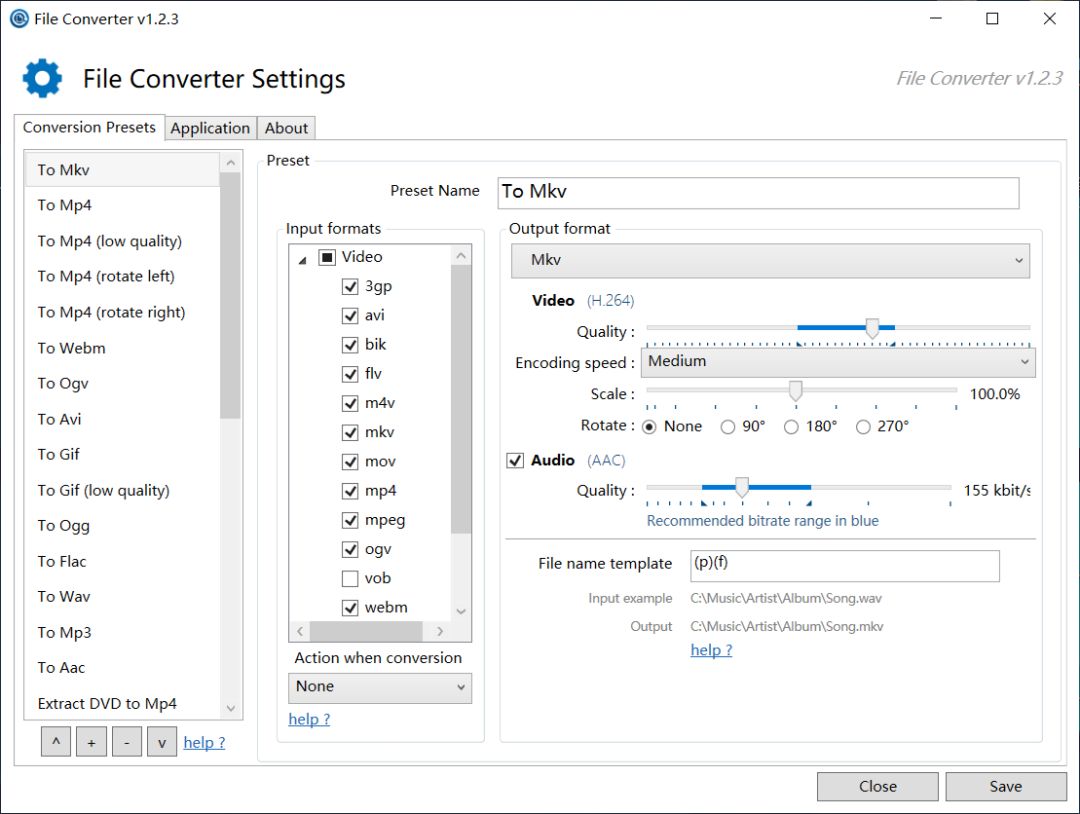This screenshot has width=1080, height=814.
Task: Click the video Quality slider handle
Action: (x=872, y=328)
